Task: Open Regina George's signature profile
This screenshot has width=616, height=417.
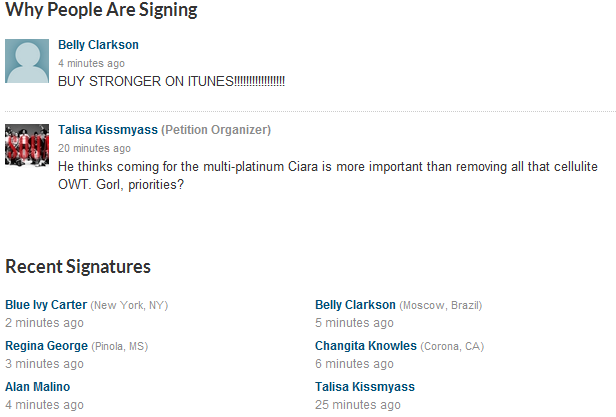Action: [46, 346]
